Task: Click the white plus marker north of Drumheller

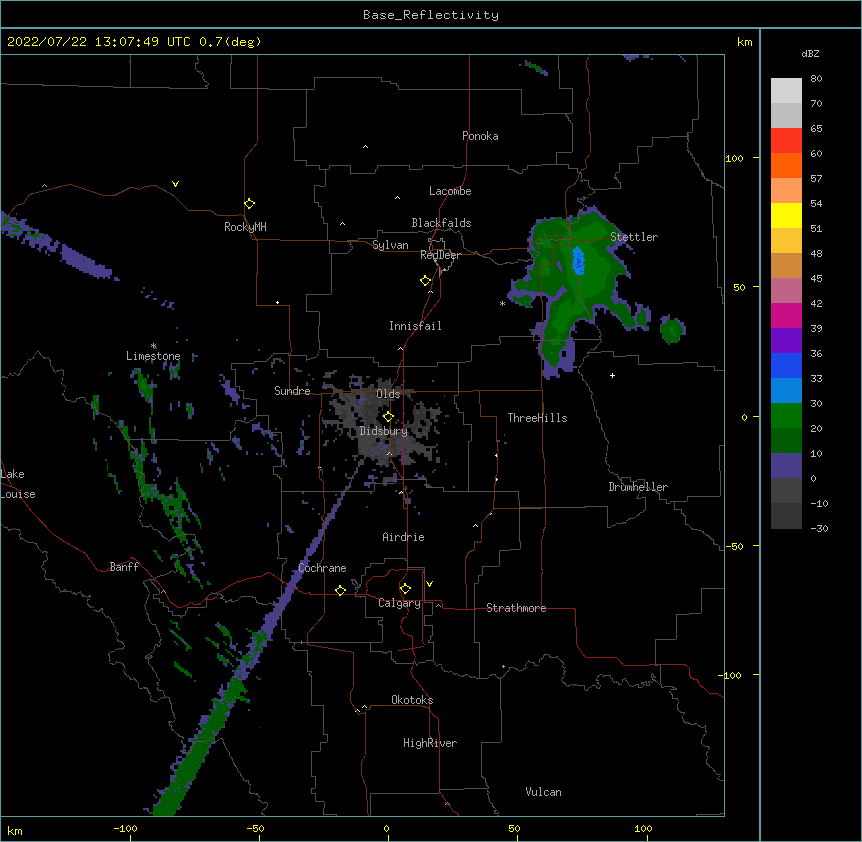Action: point(612,375)
